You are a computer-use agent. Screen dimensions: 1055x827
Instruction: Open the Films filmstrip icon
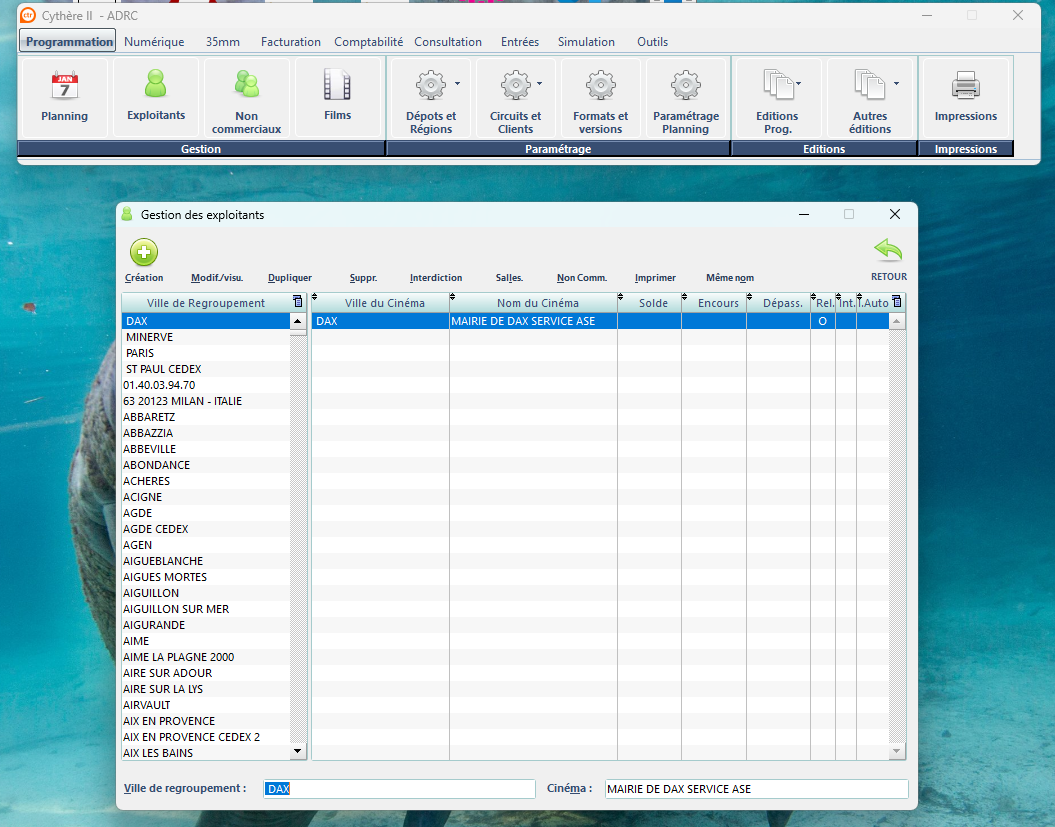point(337,87)
